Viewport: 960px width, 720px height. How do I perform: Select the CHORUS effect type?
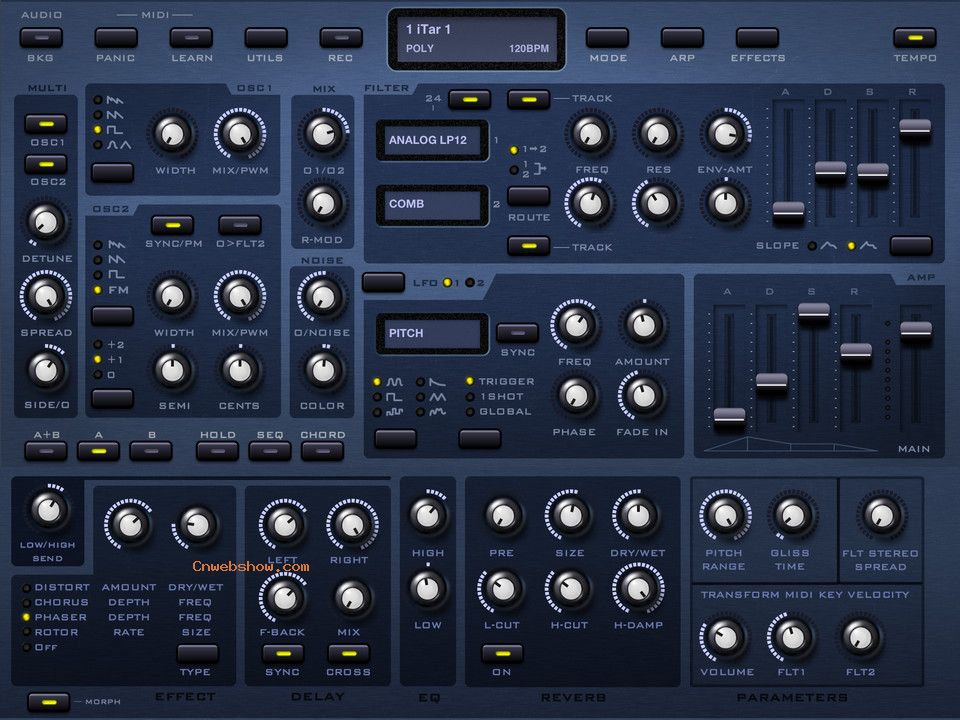27,602
